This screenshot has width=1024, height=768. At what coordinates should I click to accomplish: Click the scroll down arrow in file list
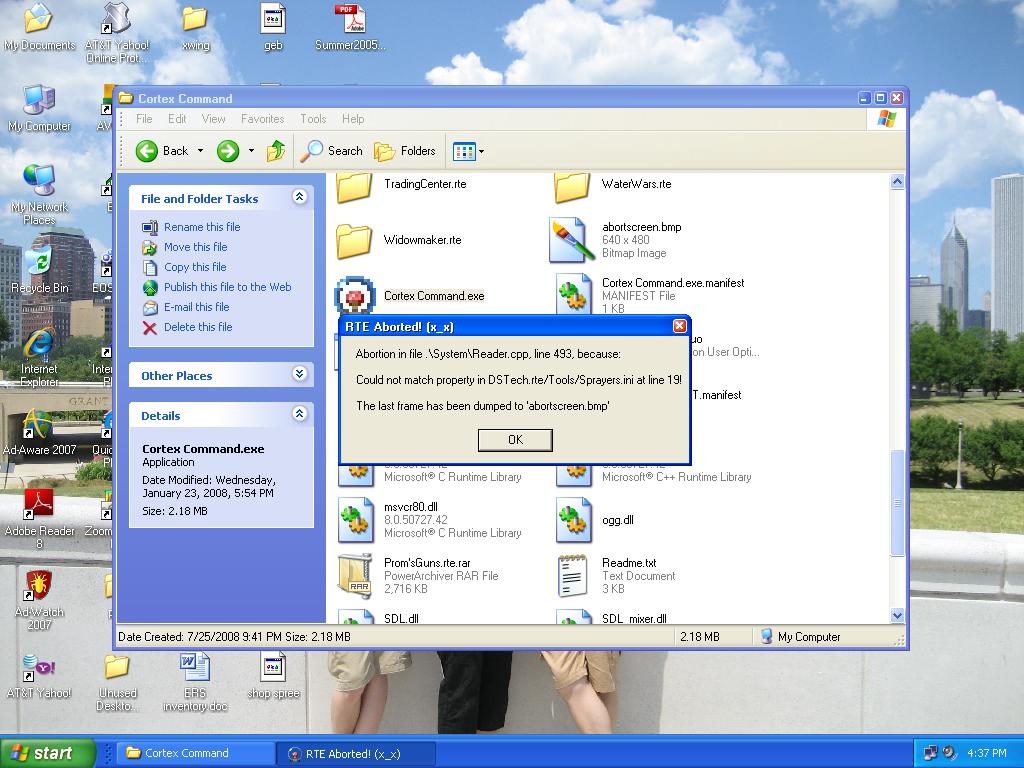click(897, 616)
